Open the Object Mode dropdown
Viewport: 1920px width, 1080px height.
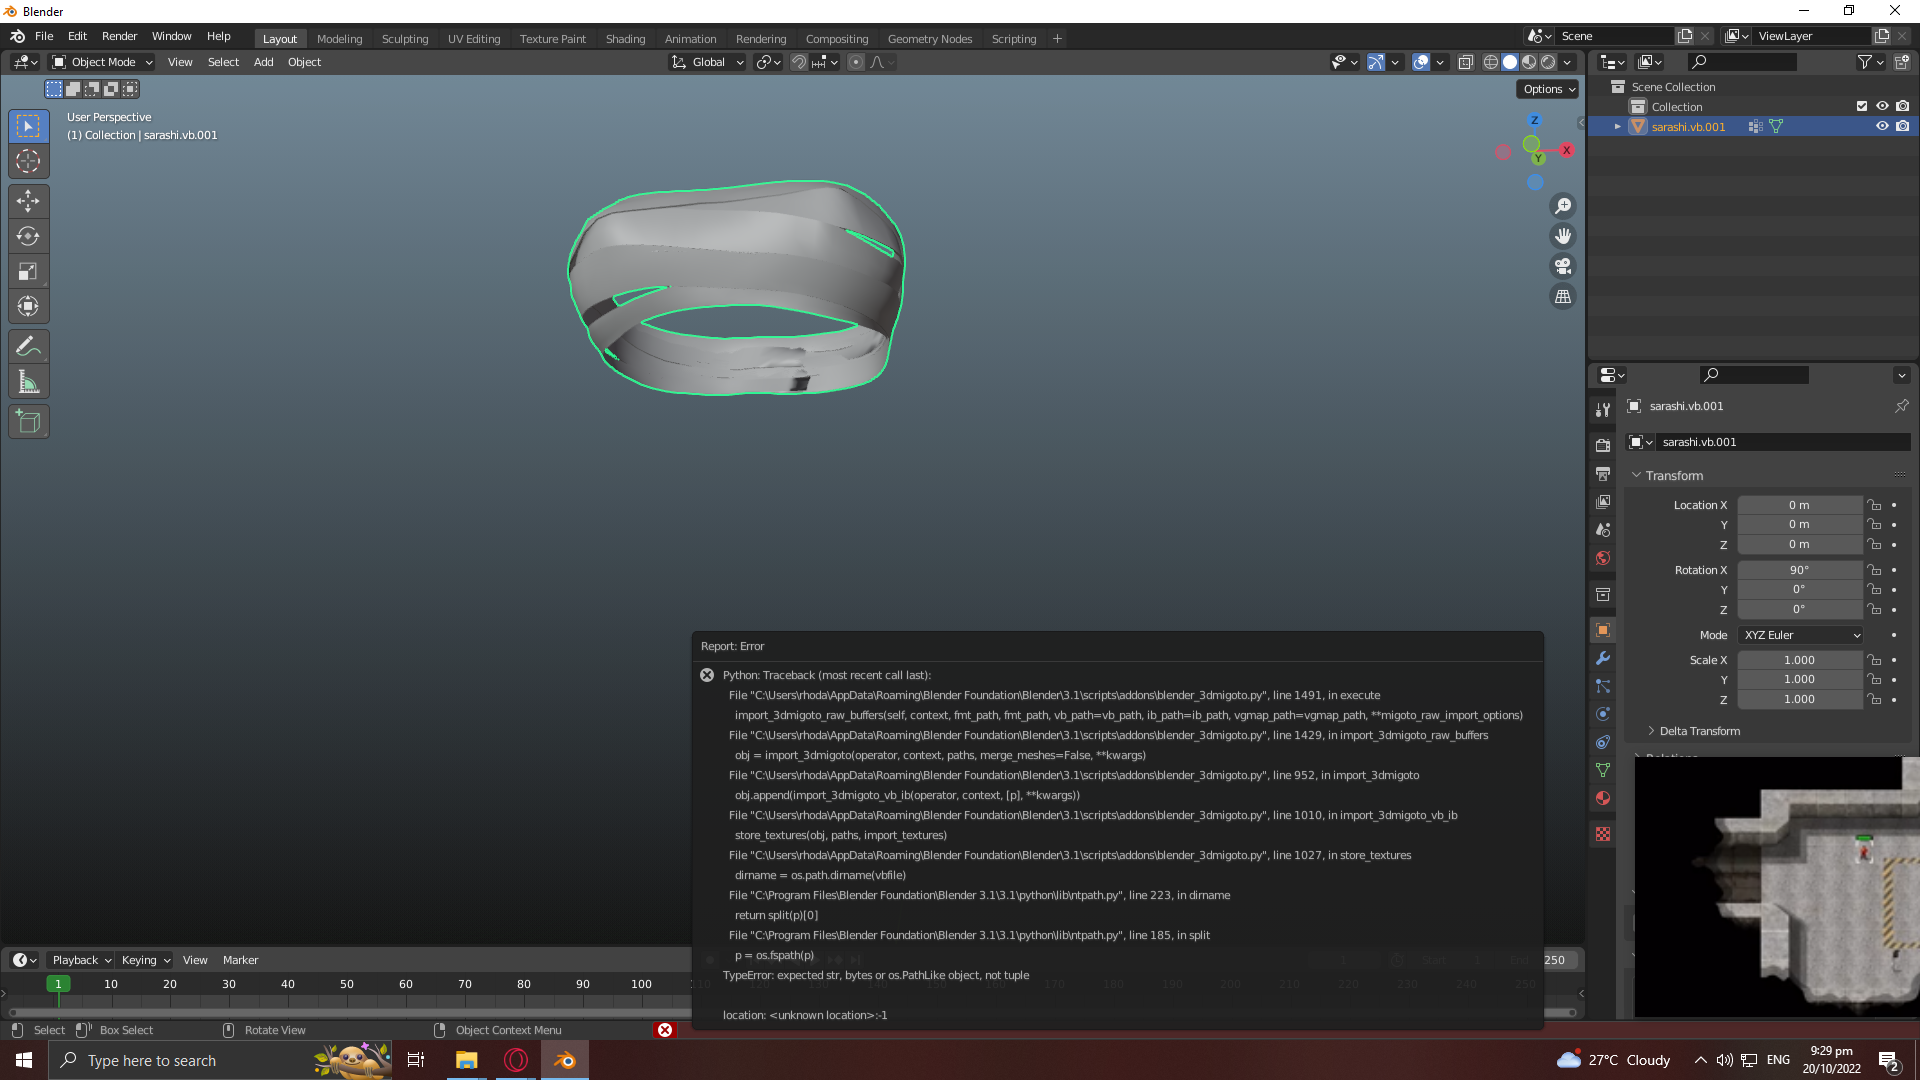pos(102,62)
